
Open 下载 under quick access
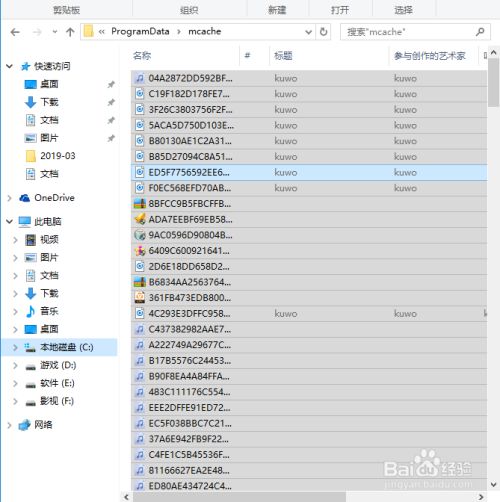[x=49, y=102]
